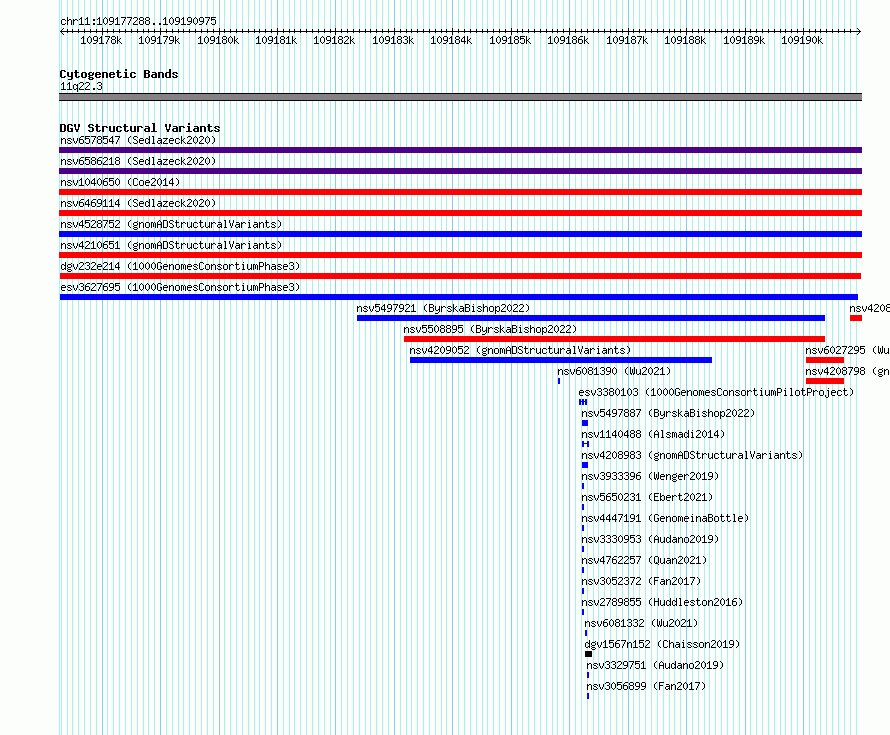
Task: Click the nsv6578547 (Sedlazeck2020) label
Action: click(x=138, y=140)
